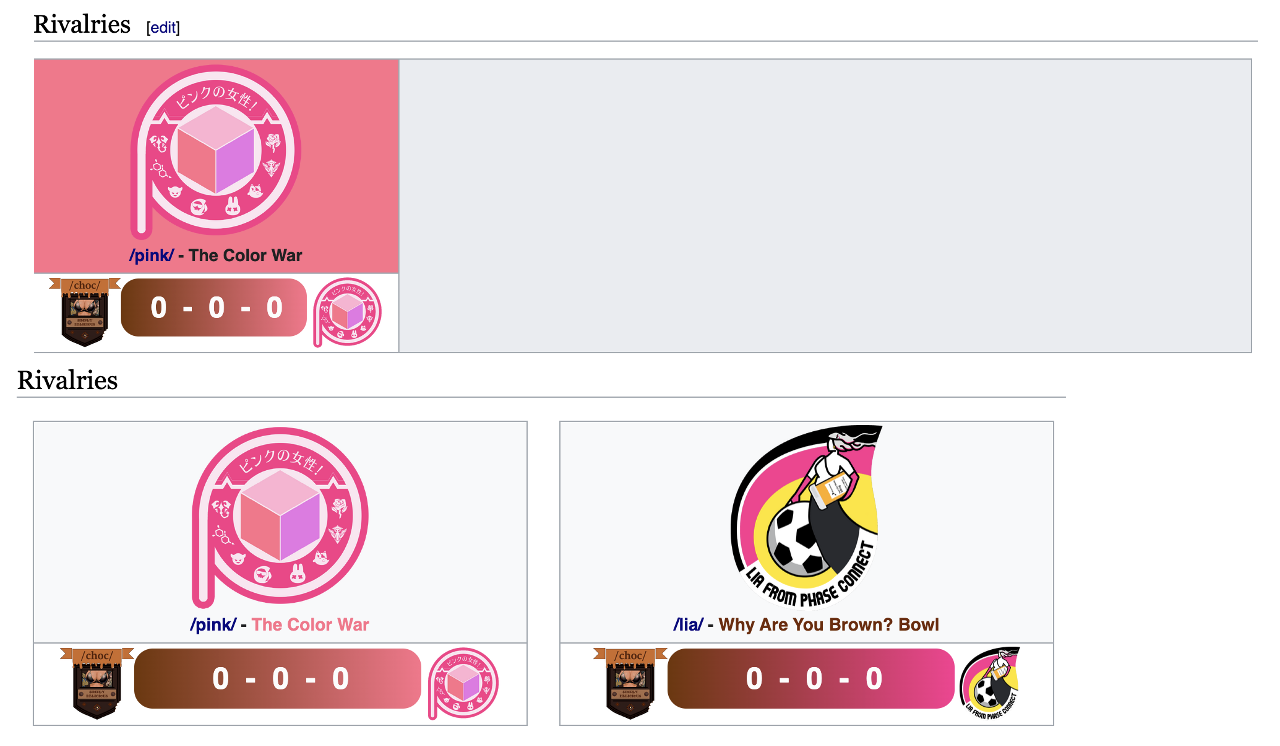
Task: Click /choc/ badge in lower Color War card
Action: tap(97, 684)
